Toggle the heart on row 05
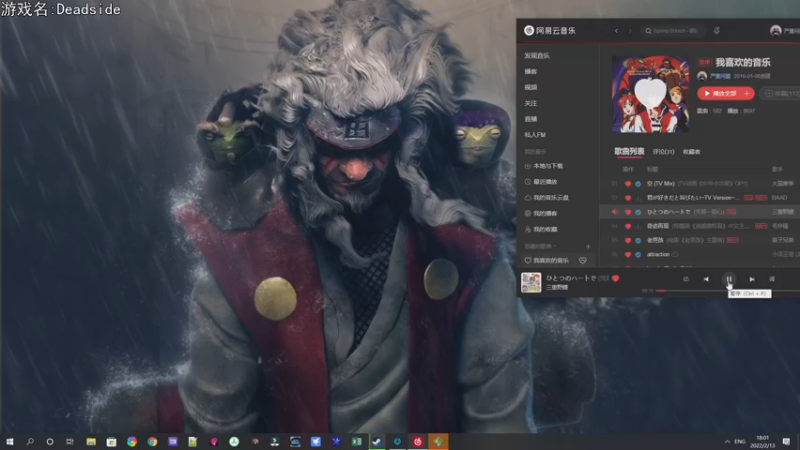 (x=628, y=240)
